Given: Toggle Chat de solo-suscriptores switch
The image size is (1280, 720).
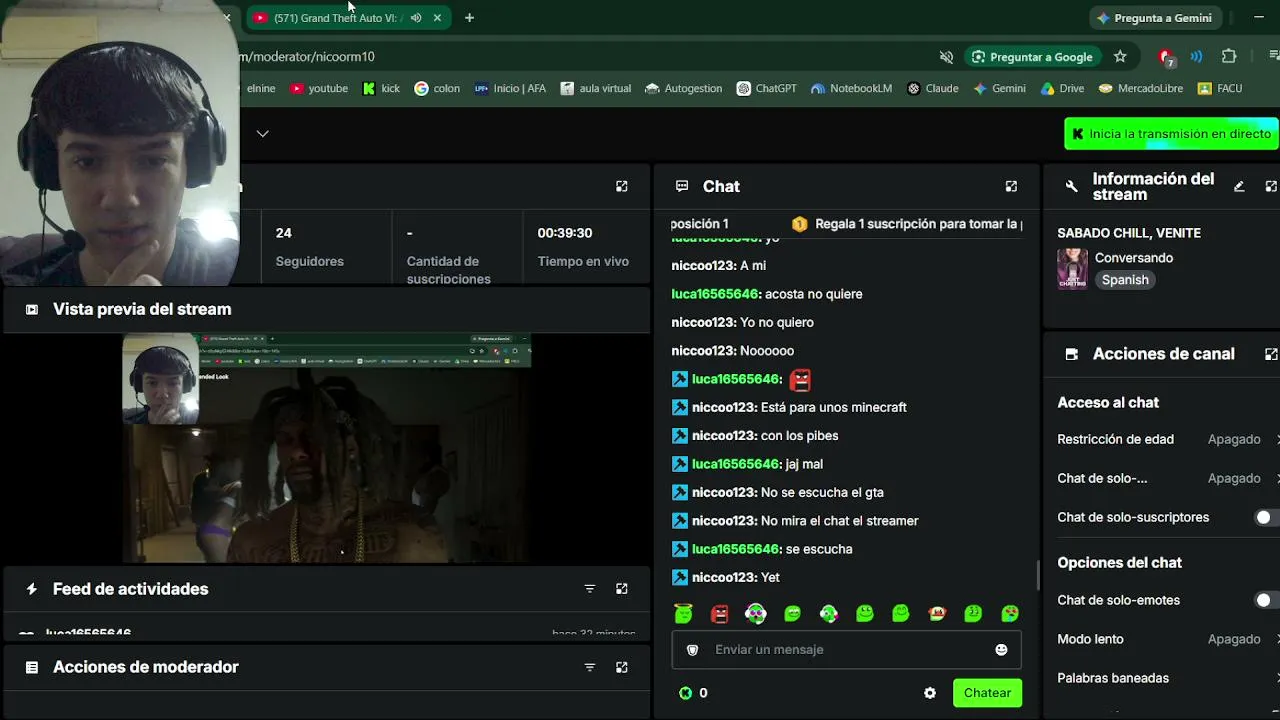Looking at the screenshot, I should coord(1267,518).
